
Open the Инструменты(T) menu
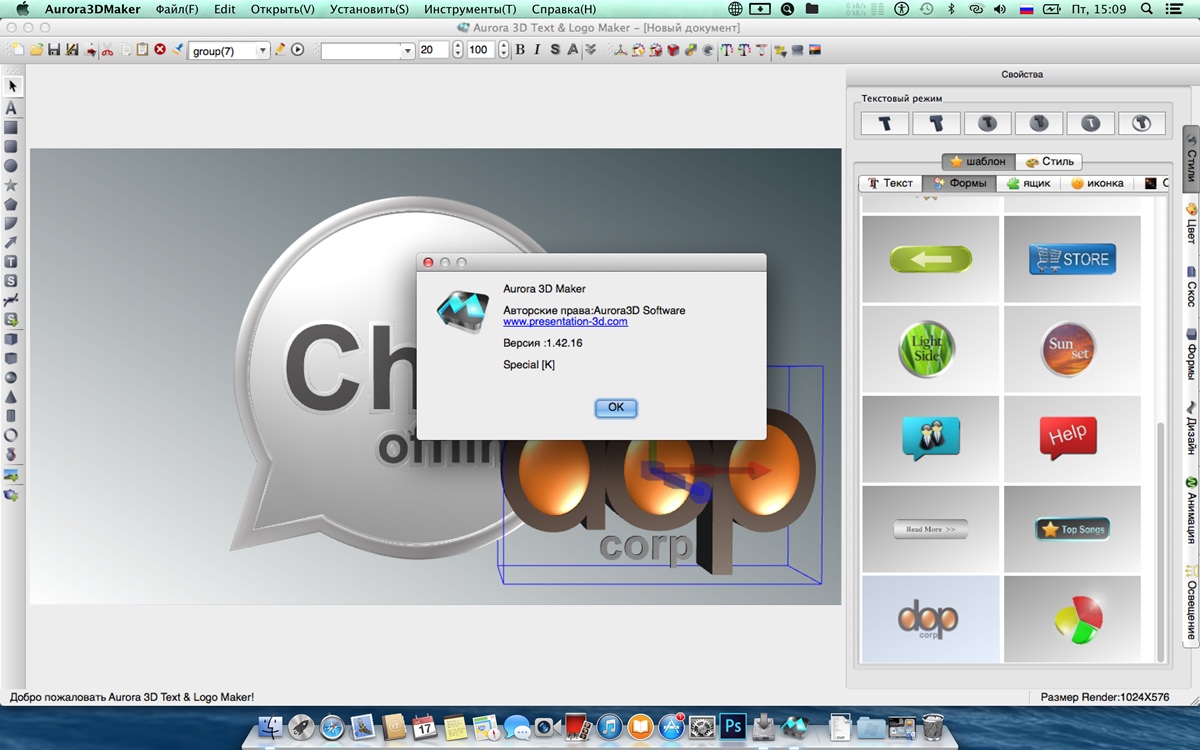coord(470,9)
